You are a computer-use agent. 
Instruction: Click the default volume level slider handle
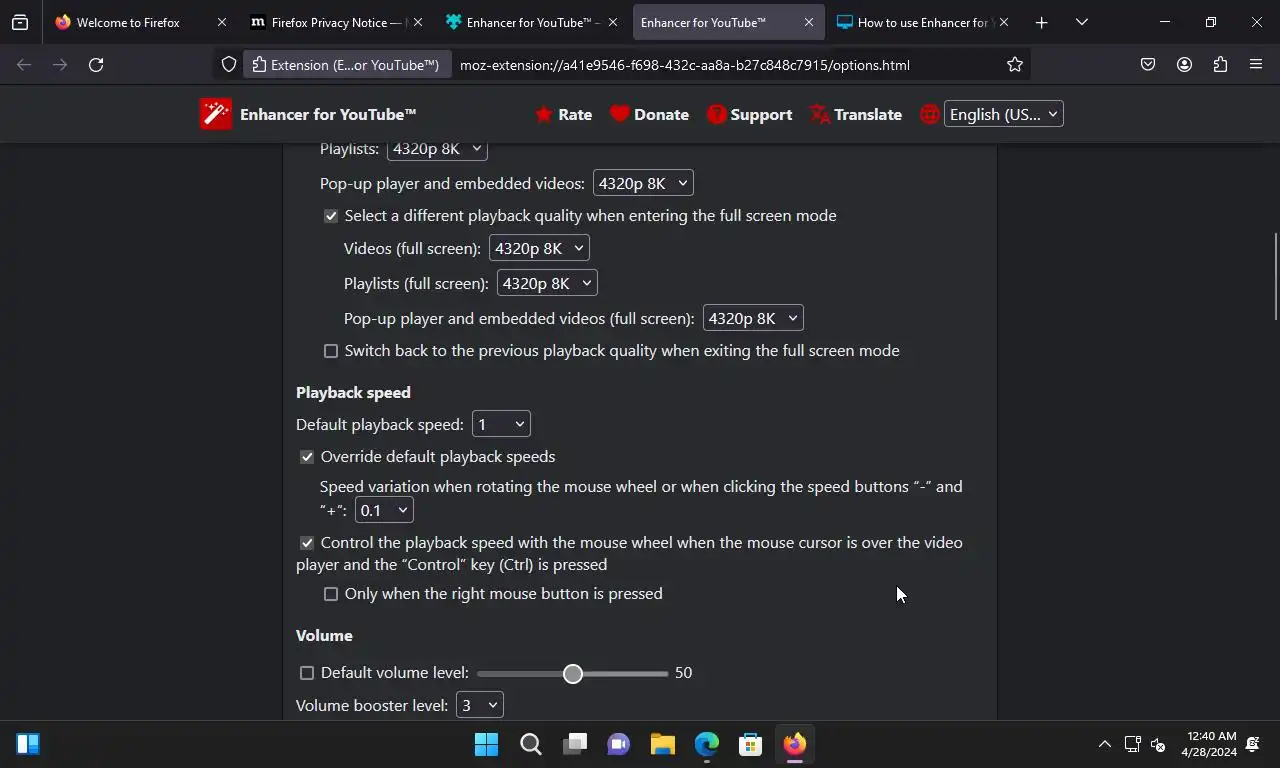[573, 674]
